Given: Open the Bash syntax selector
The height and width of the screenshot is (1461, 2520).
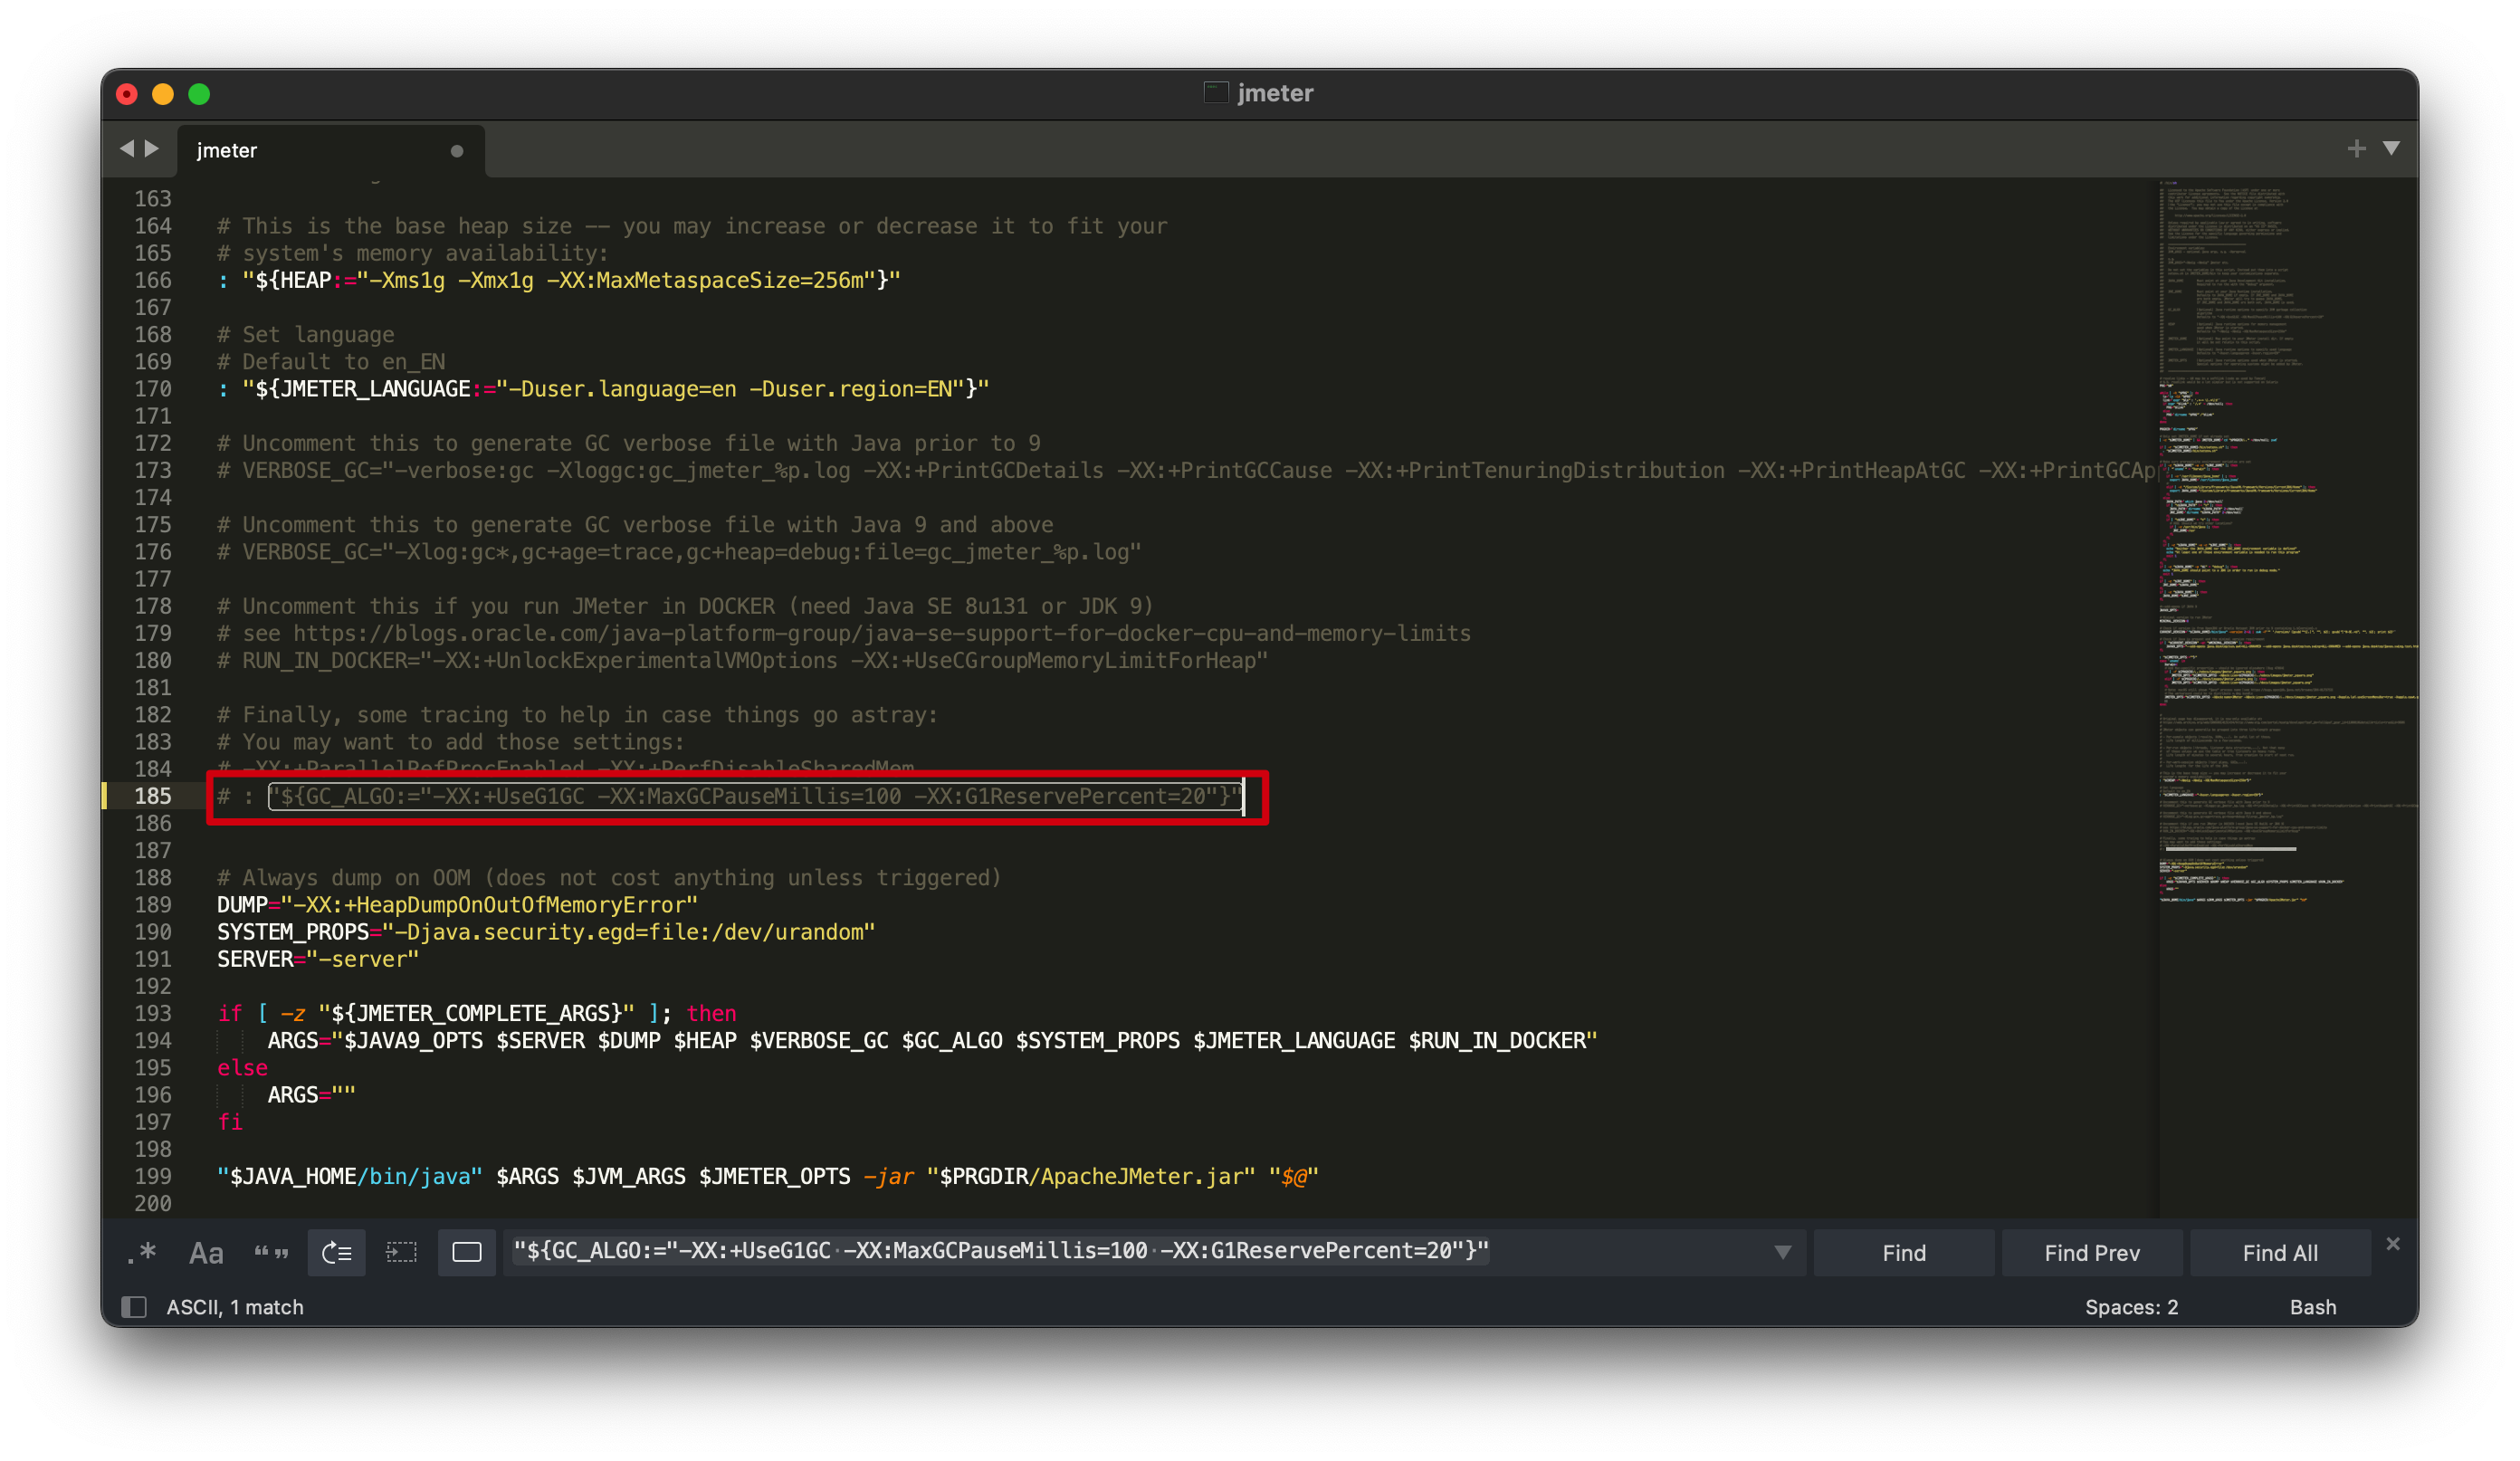Looking at the screenshot, I should tap(2313, 1307).
